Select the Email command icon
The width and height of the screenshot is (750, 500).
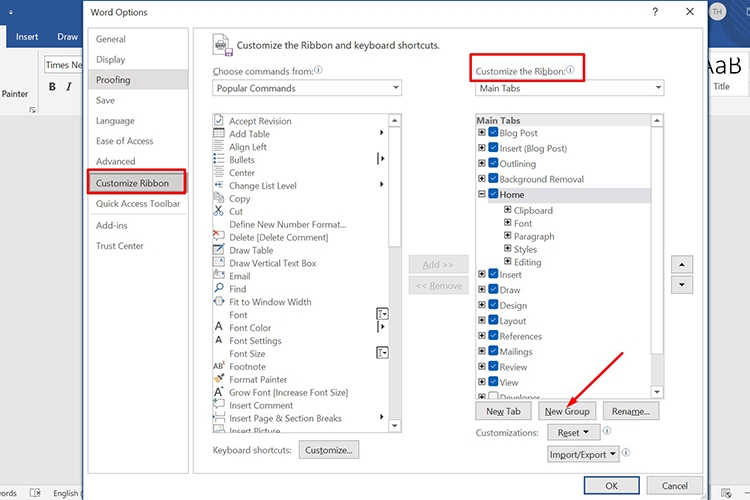pyautogui.click(x=219, y=275)
